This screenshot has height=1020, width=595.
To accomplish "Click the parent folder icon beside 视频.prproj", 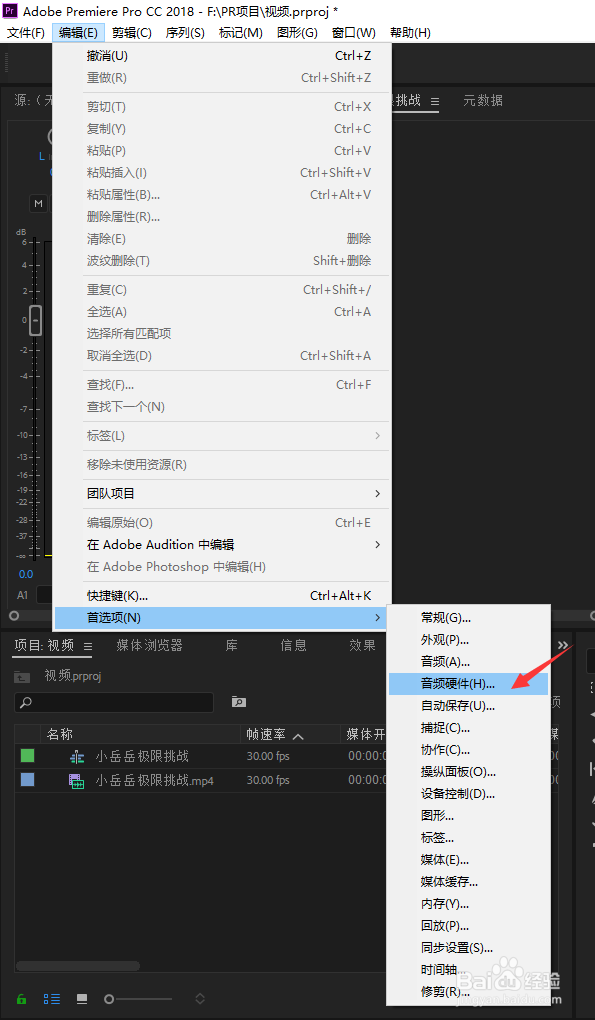I will [x=22, y=677].
